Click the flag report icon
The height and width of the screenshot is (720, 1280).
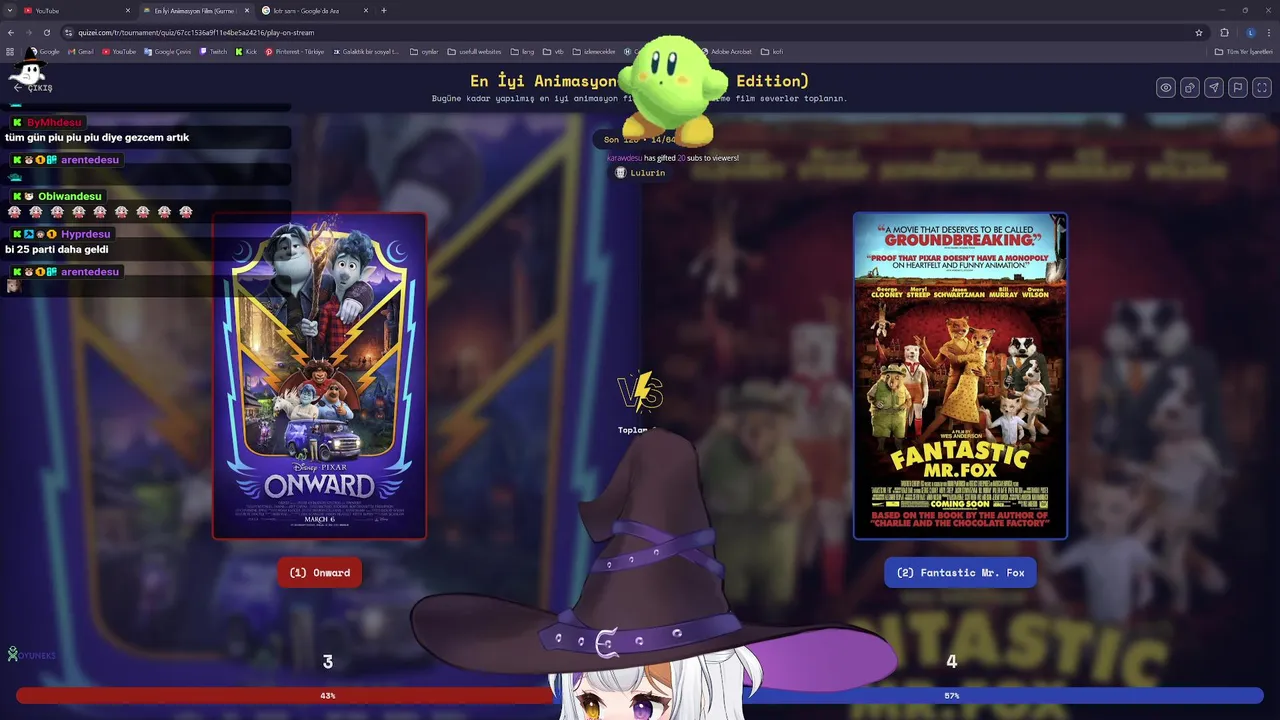(1238, 87)
